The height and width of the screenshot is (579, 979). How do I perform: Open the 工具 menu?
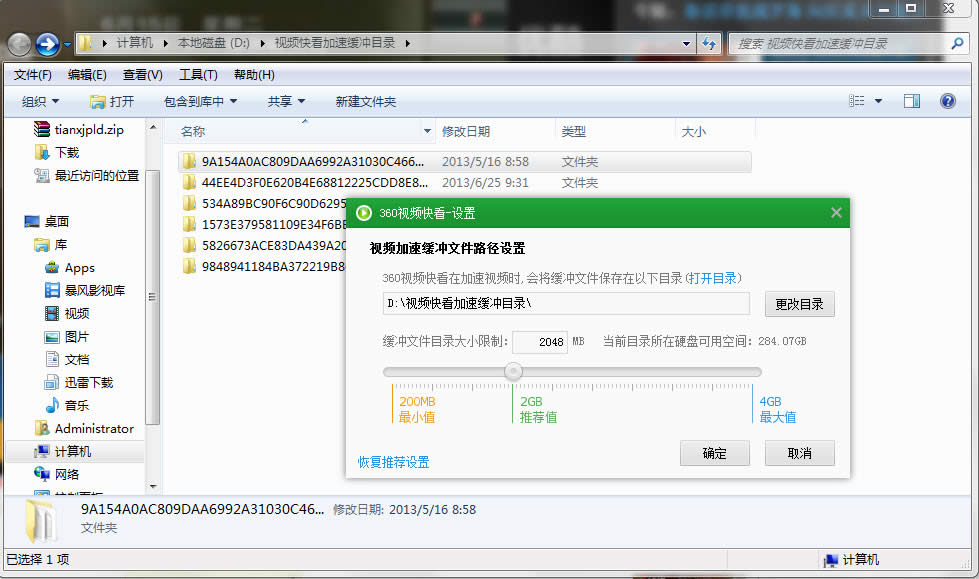point(196,73)
